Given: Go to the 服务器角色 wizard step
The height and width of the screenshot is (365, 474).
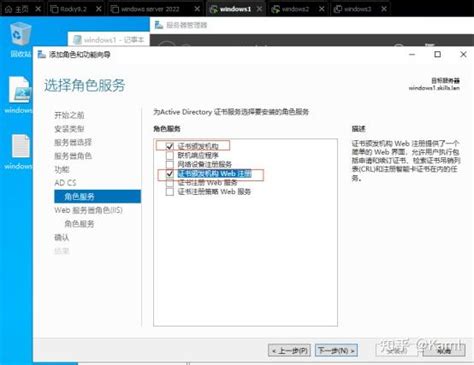Looking at the screenshot, I should [73, 156].
